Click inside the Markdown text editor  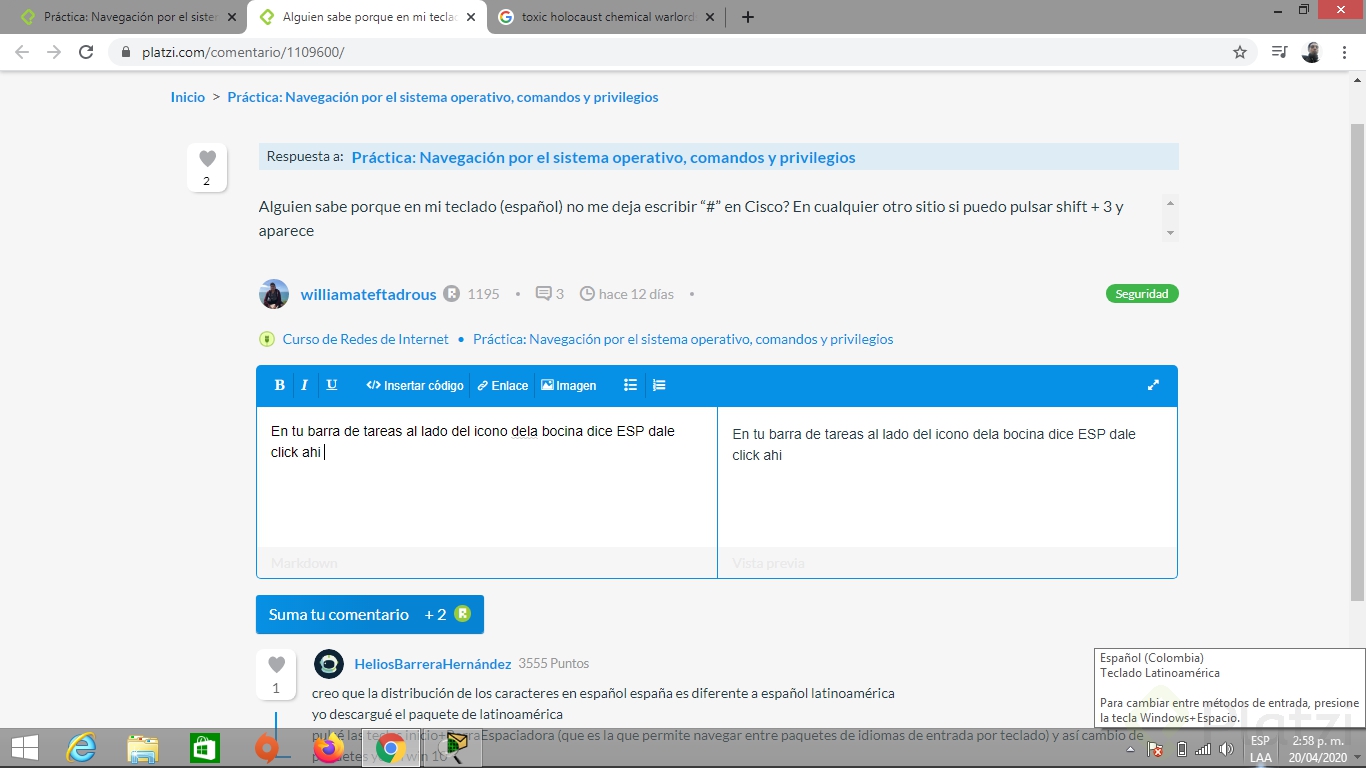coord(487,477)
